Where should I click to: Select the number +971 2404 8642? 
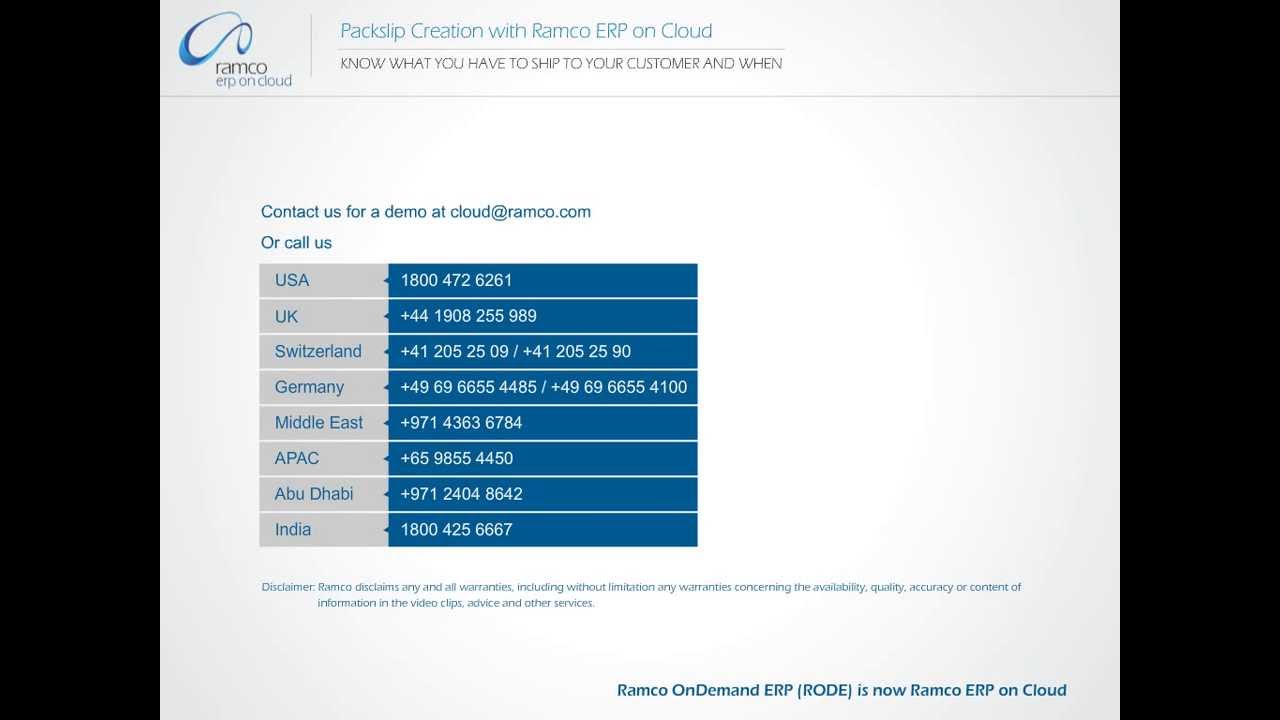coord(542,494)
